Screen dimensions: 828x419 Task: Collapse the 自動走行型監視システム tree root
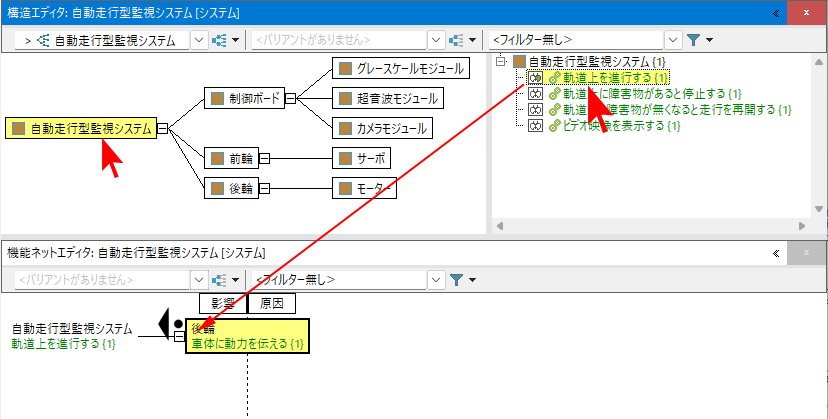pos(502,61)
